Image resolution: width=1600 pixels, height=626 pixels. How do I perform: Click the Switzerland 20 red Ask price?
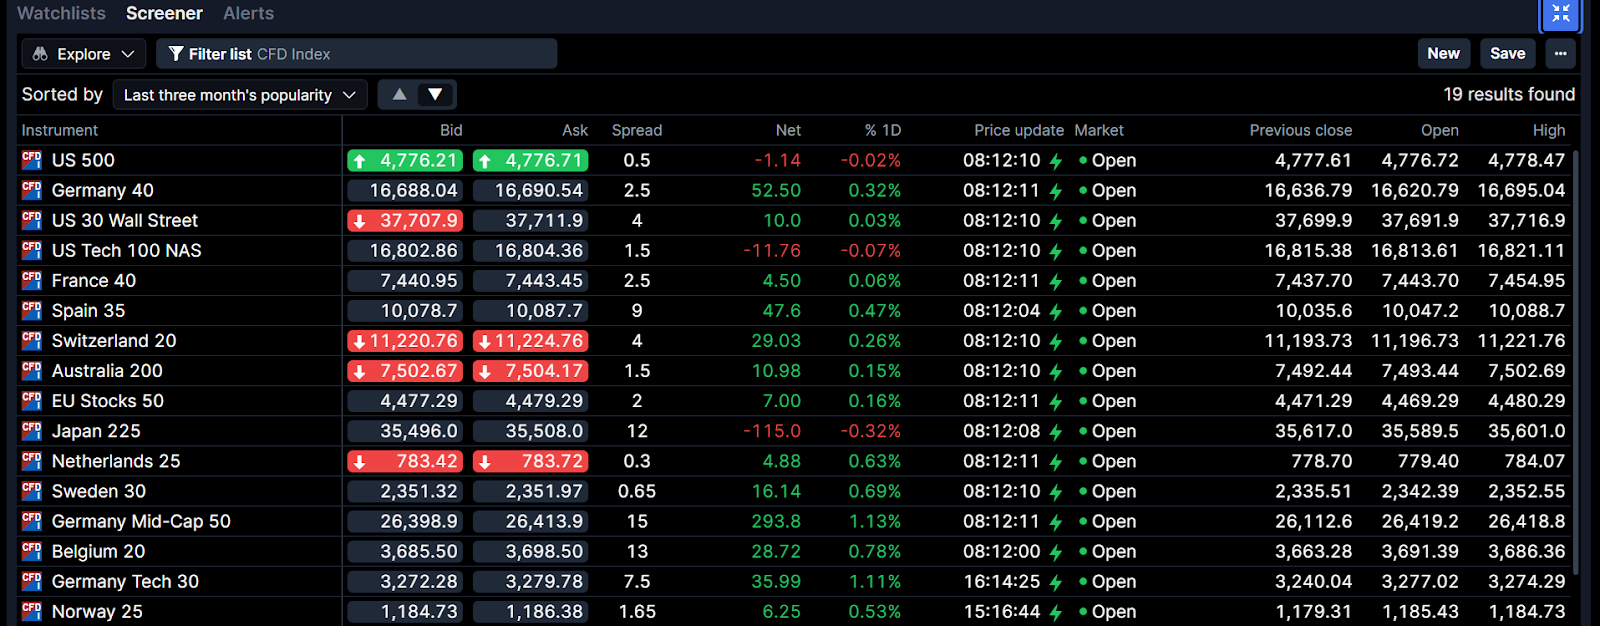530,341
